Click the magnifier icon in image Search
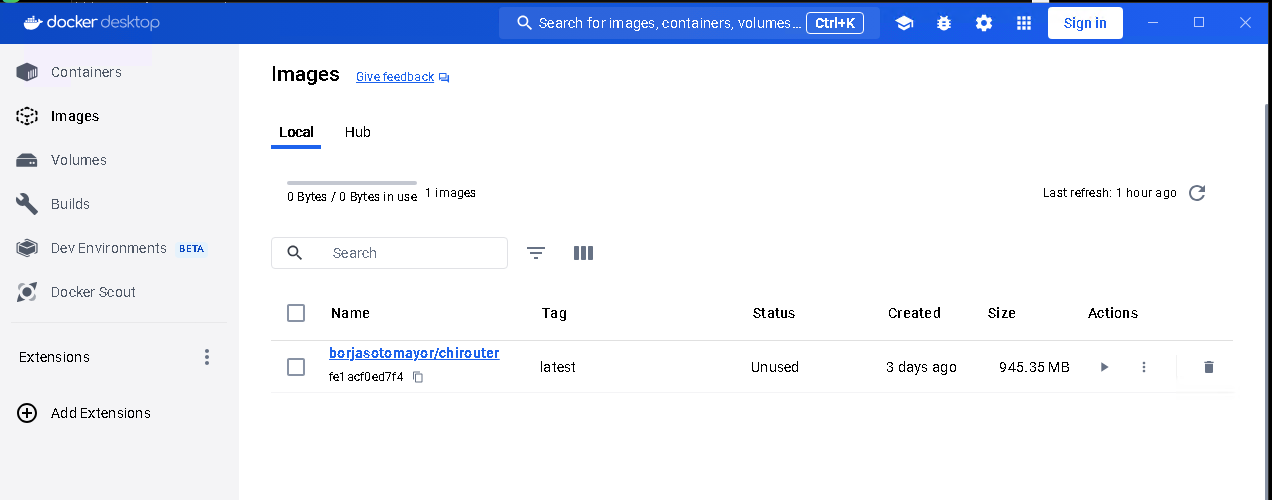This screenshot has height=500, width=1272. pyautogui.click(x=295, y=253)
